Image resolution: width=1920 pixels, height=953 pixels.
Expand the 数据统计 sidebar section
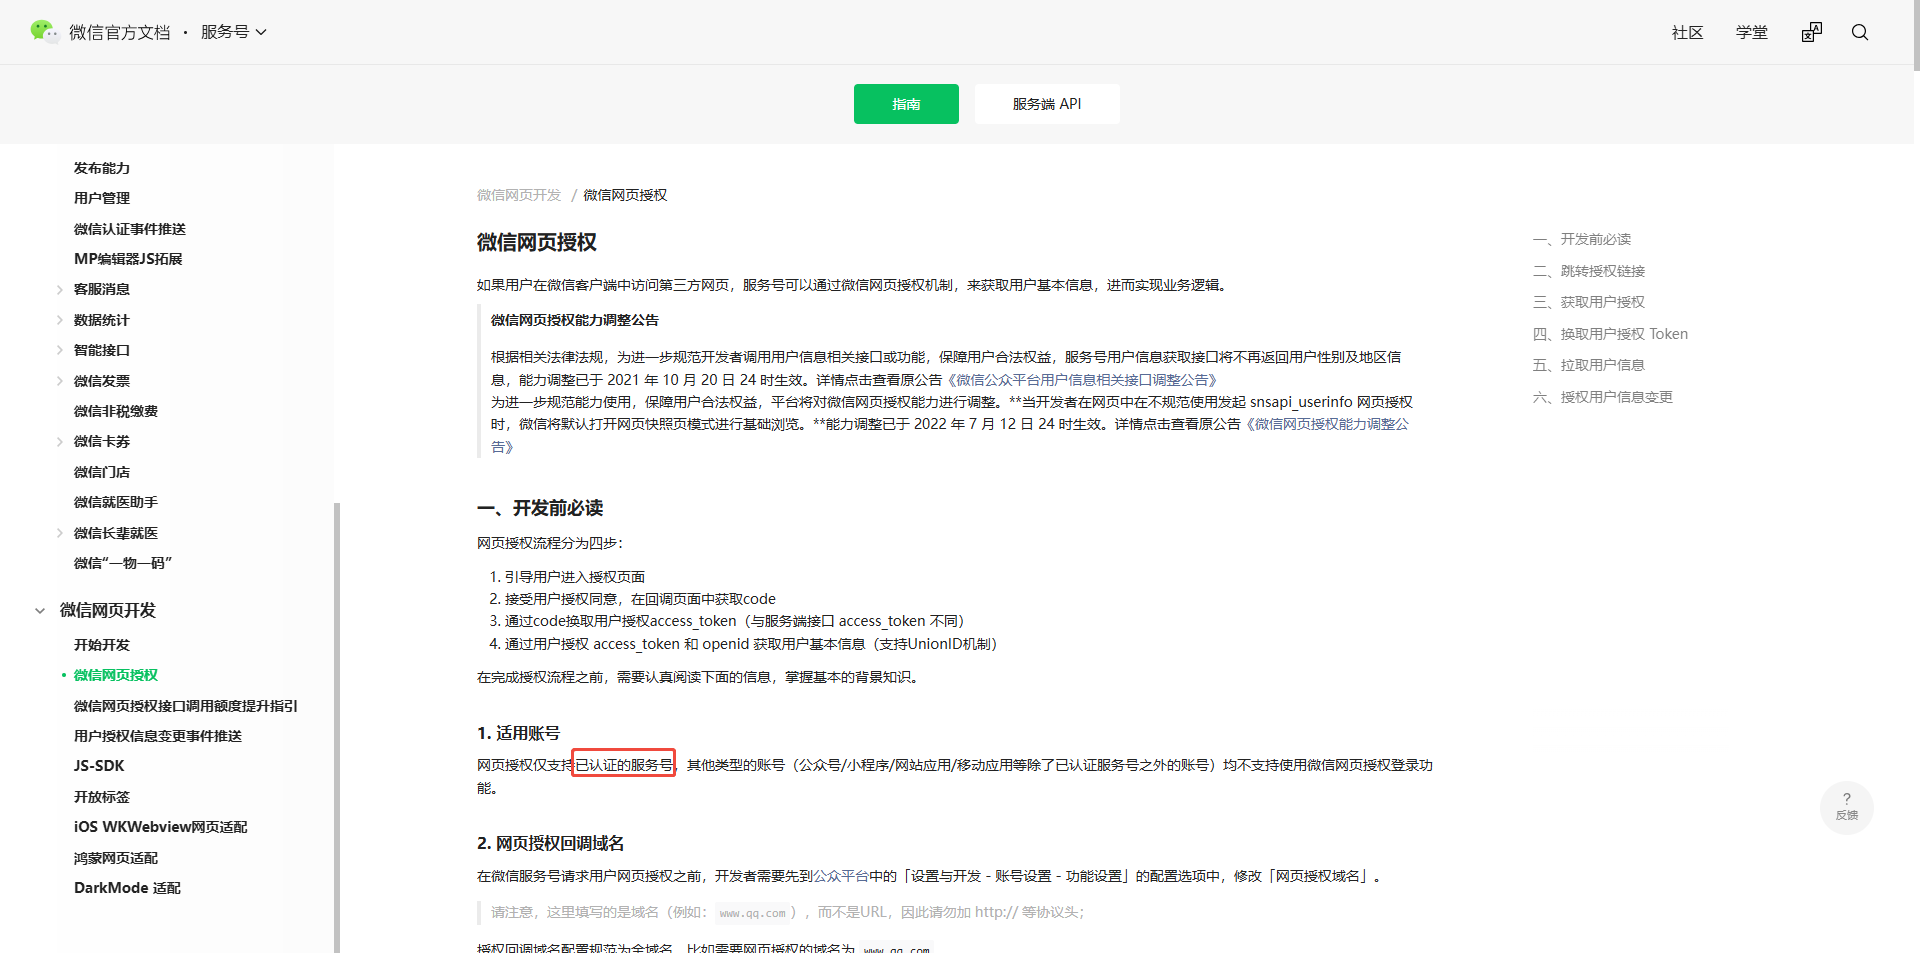point(60,321)
